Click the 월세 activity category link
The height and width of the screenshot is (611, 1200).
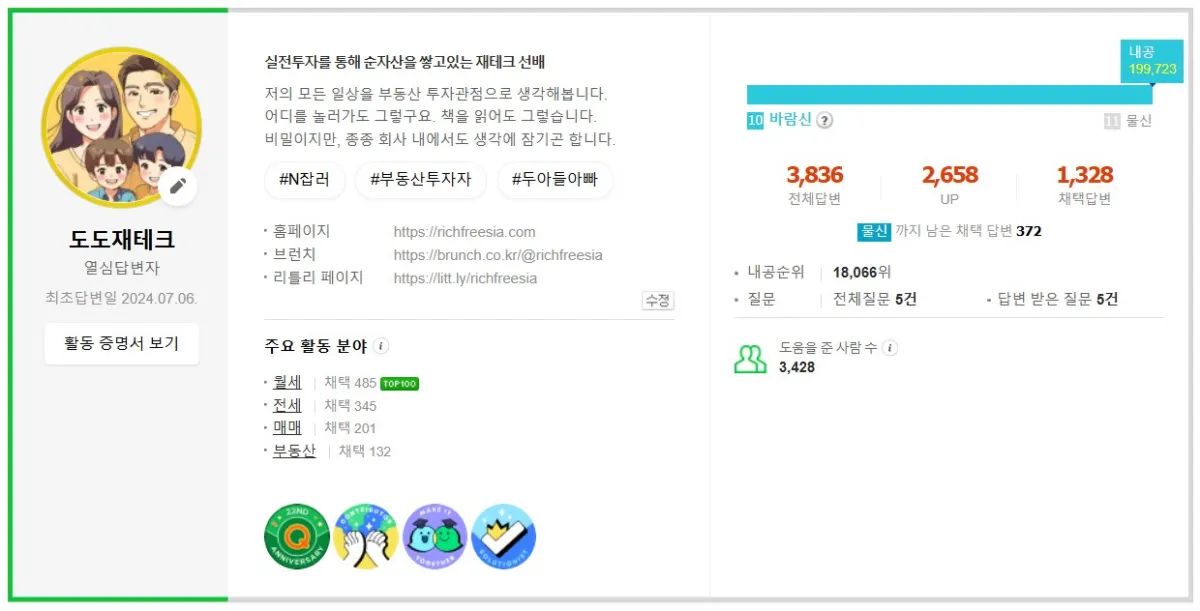tap(286, 382)
